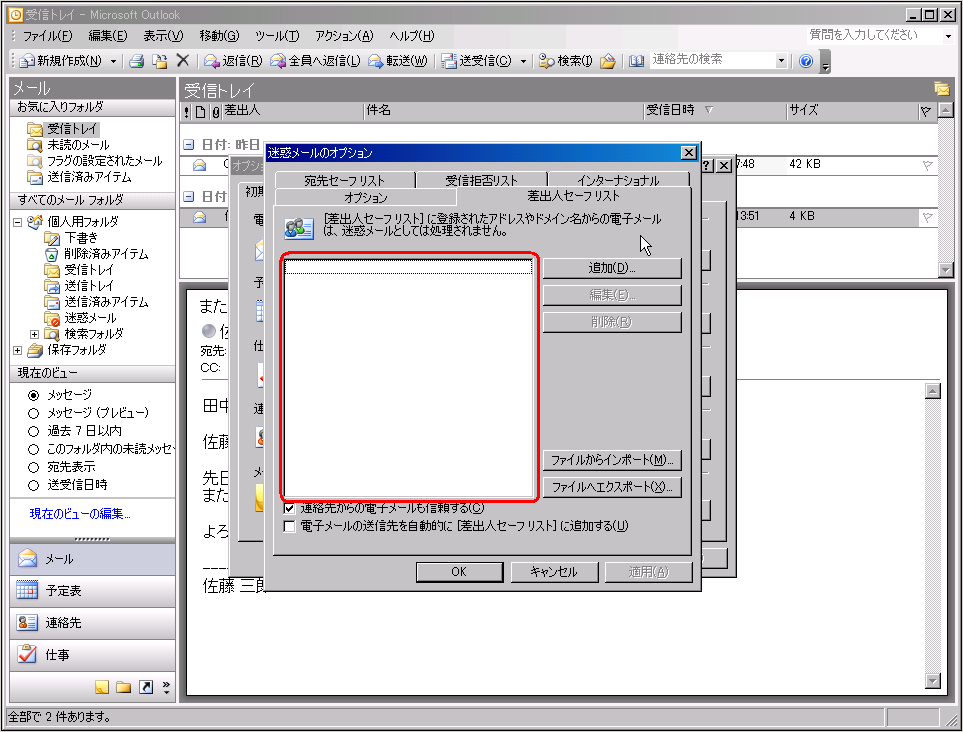This screenshot has height=732, width=963.
Task: Open the International (インターナショナル) tab
Action: coord(618,180)
